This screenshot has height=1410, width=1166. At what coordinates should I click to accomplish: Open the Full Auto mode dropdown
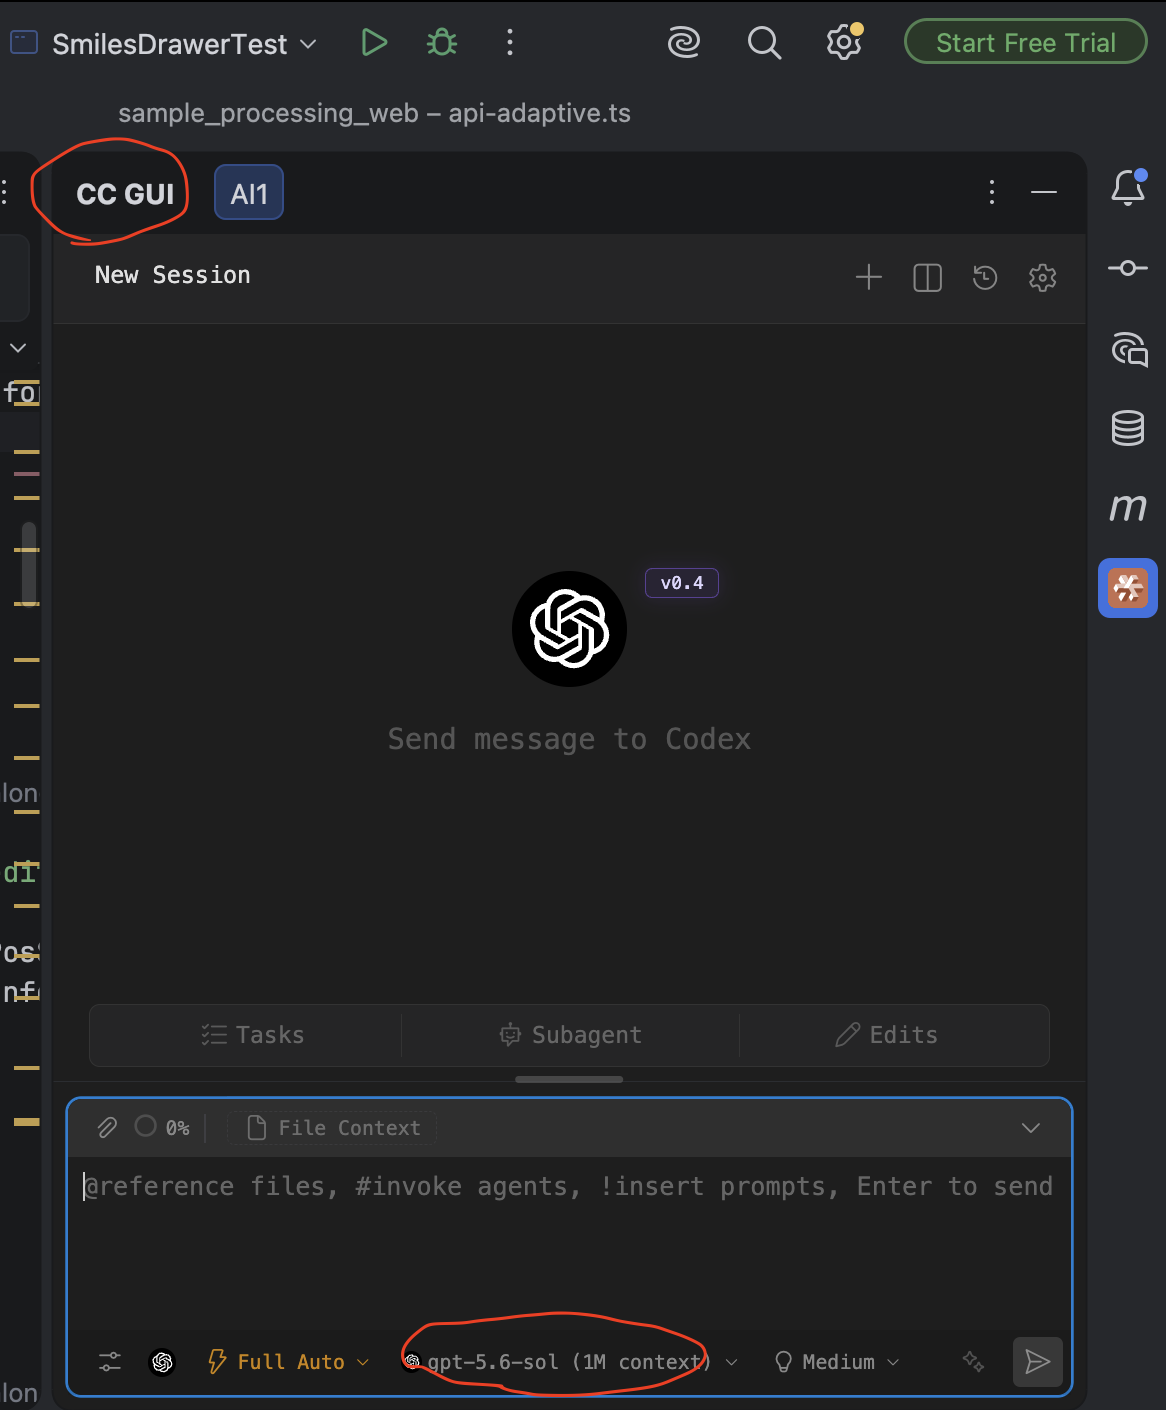click(288, 1362)
